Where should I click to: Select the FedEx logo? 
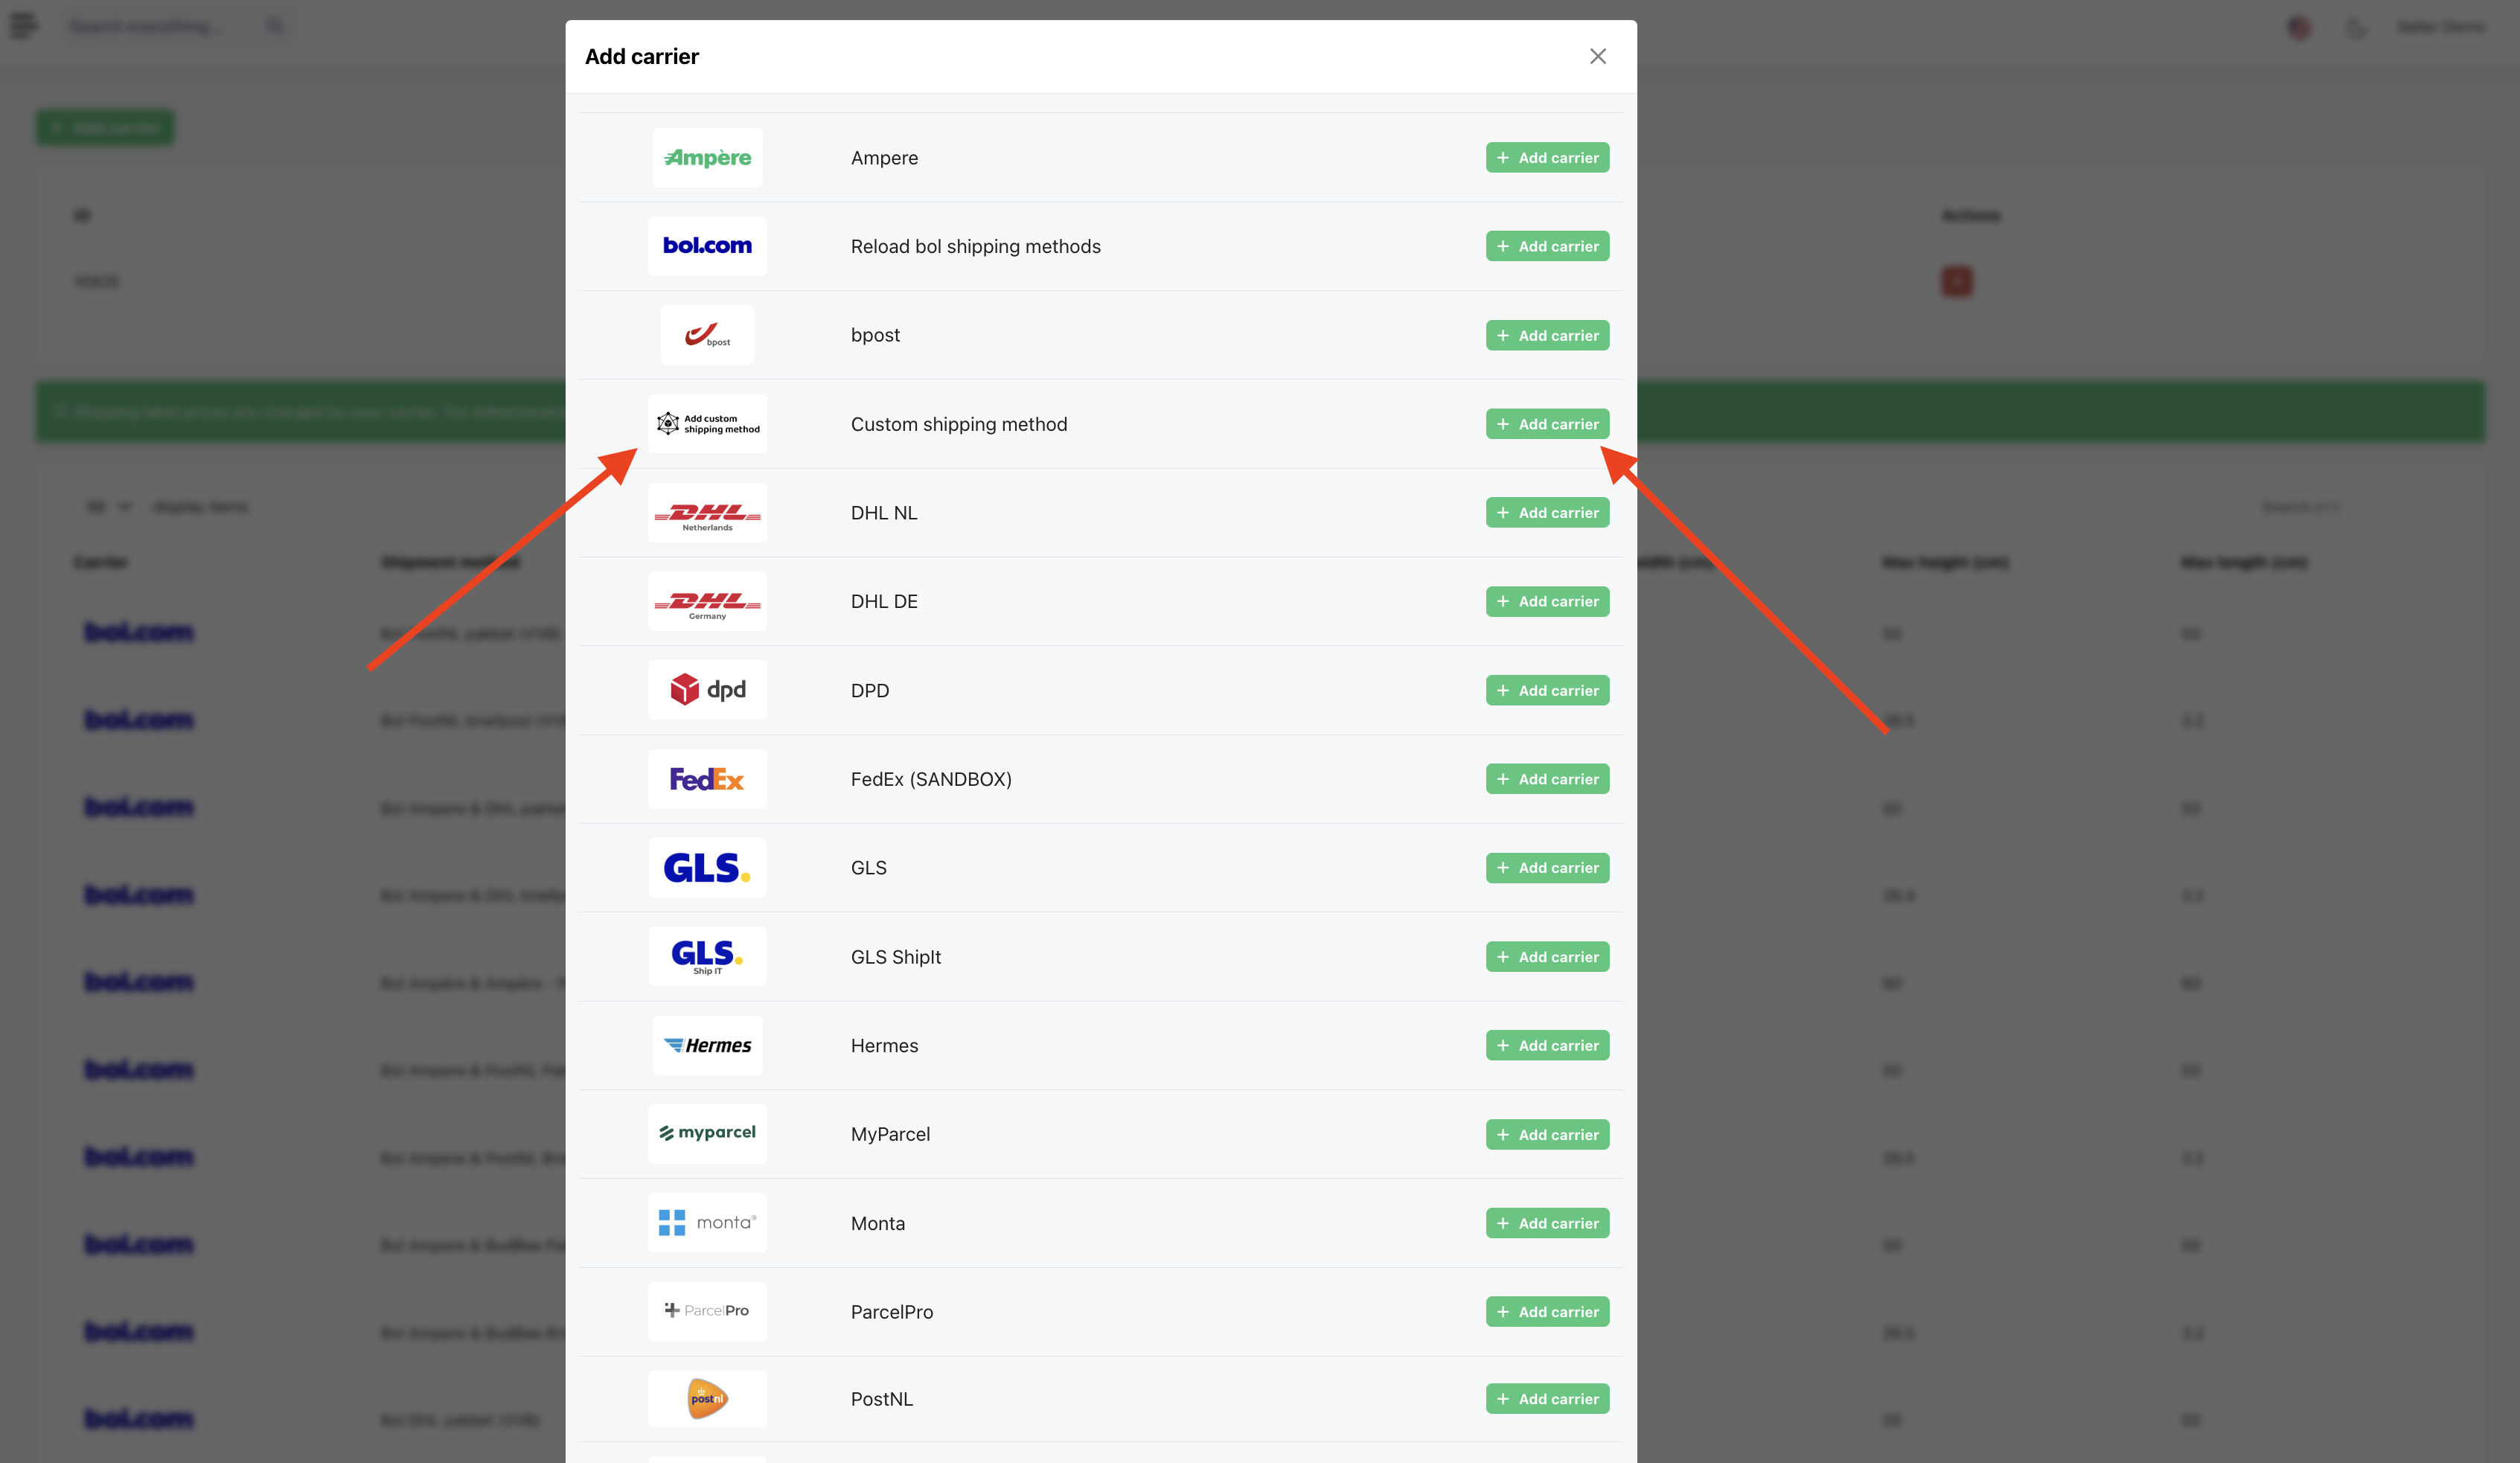click(x=707, y=779)
